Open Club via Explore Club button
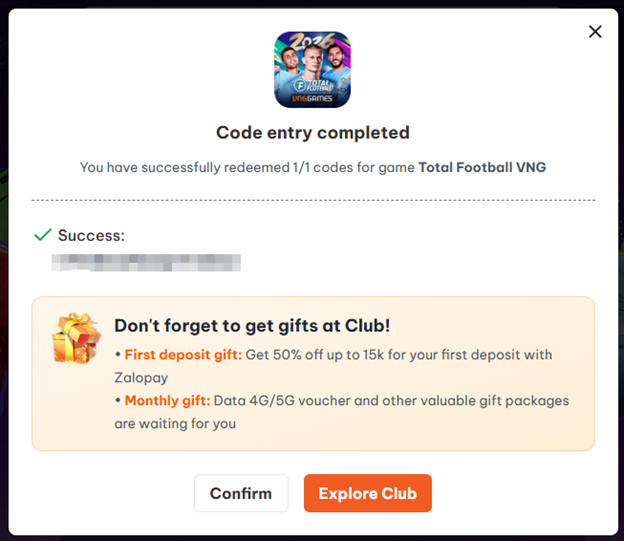This screenshot has width=624, height=541. click(x=367, y=493)
